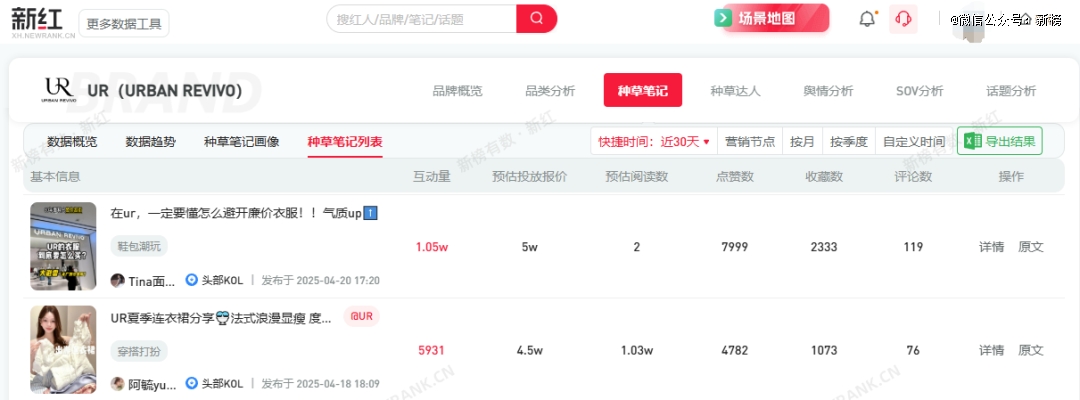Click 头部KOL badge on 阿毓yu's note
1080x400 pixels.
(215, 384)
